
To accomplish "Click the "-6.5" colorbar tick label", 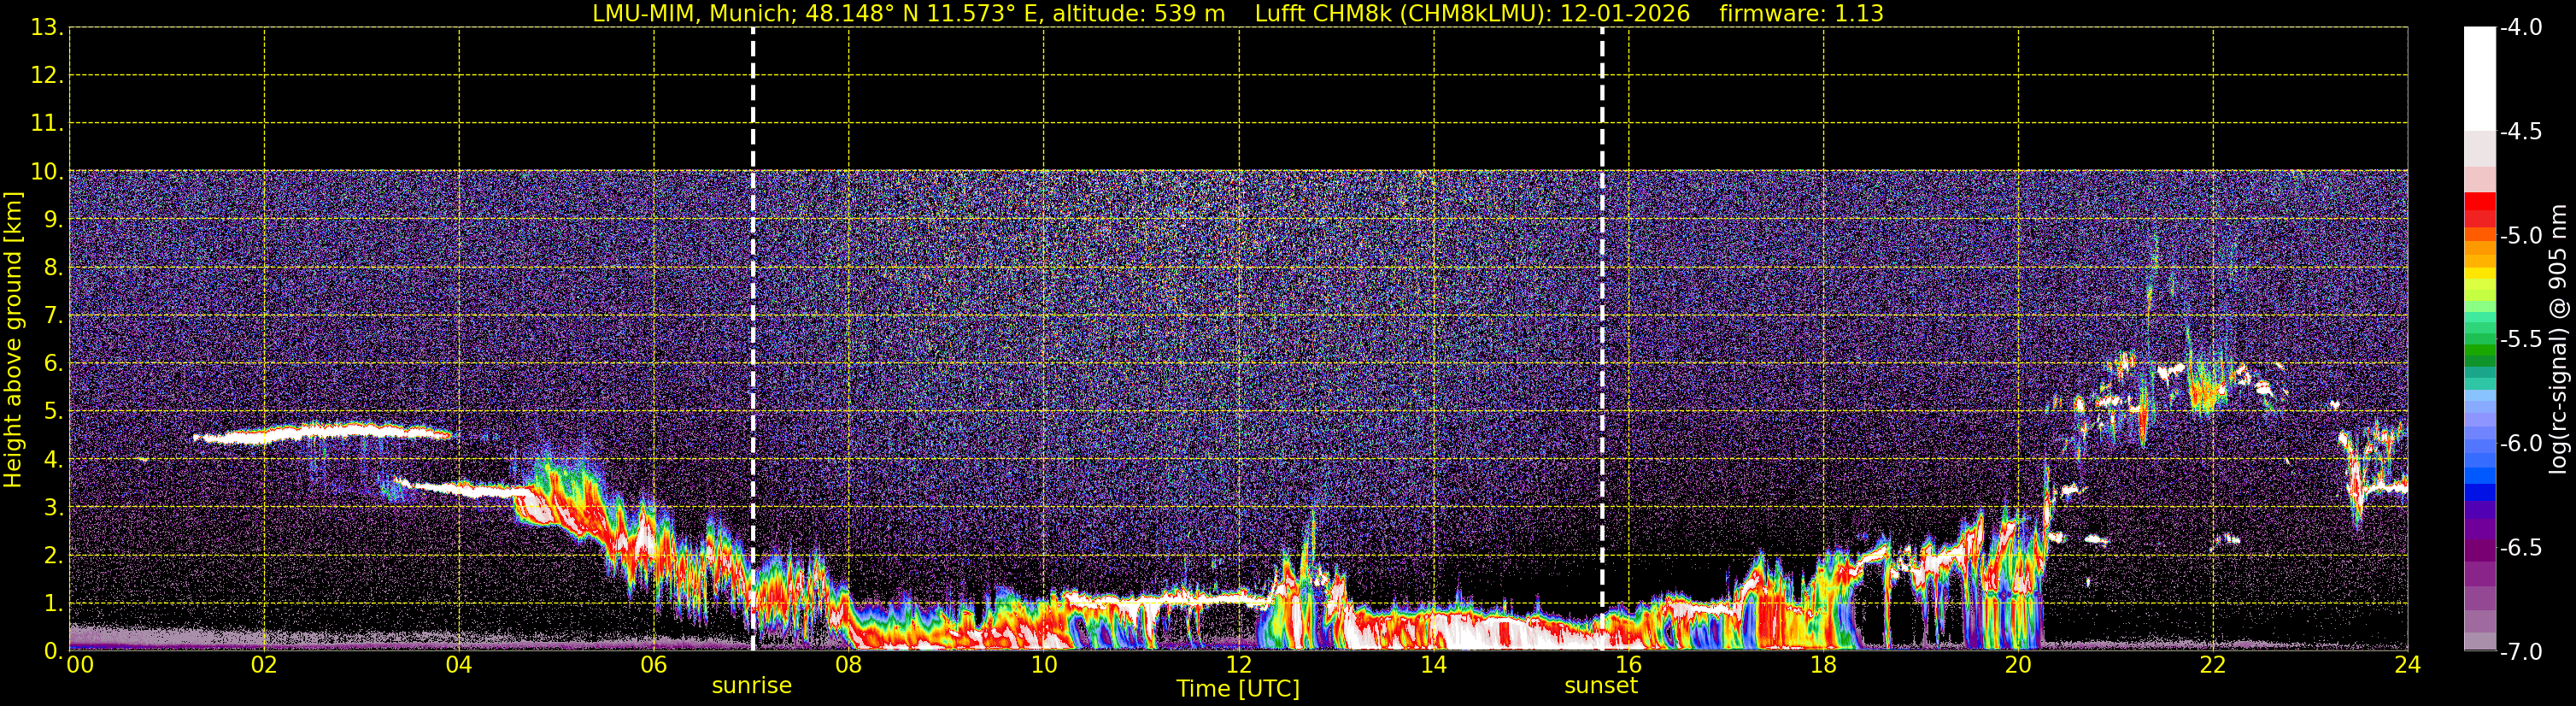I will [x=2521, y=548].
